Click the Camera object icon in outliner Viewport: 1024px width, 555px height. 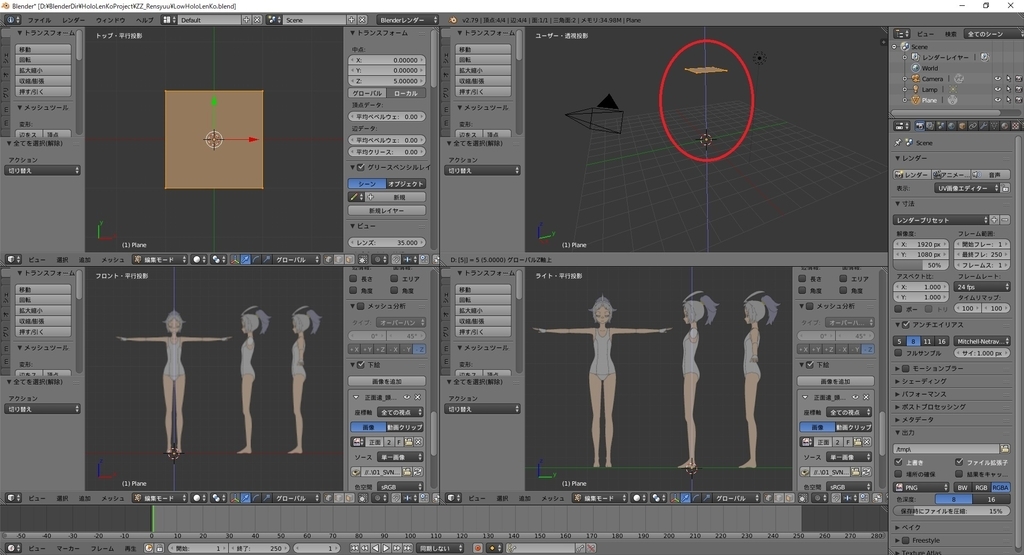point(916,78)
